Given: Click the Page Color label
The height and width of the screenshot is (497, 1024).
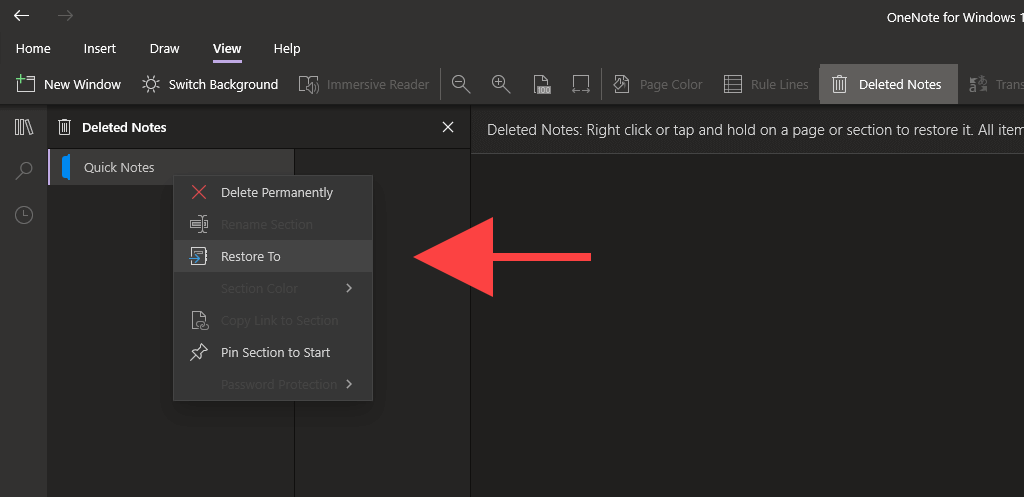Looking at the screenshot, I should click(671, 85).
